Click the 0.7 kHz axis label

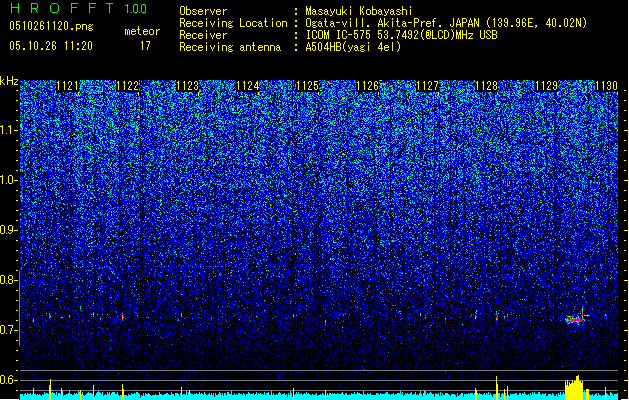[8, 330]
